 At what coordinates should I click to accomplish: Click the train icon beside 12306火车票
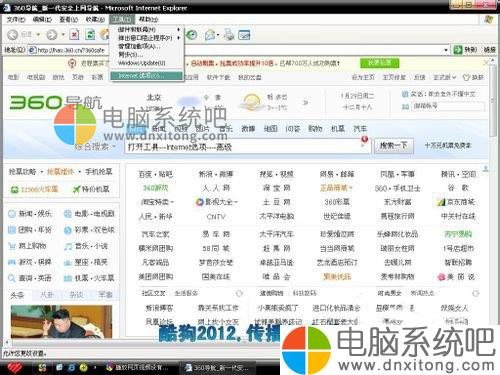(x=14, y=190)
